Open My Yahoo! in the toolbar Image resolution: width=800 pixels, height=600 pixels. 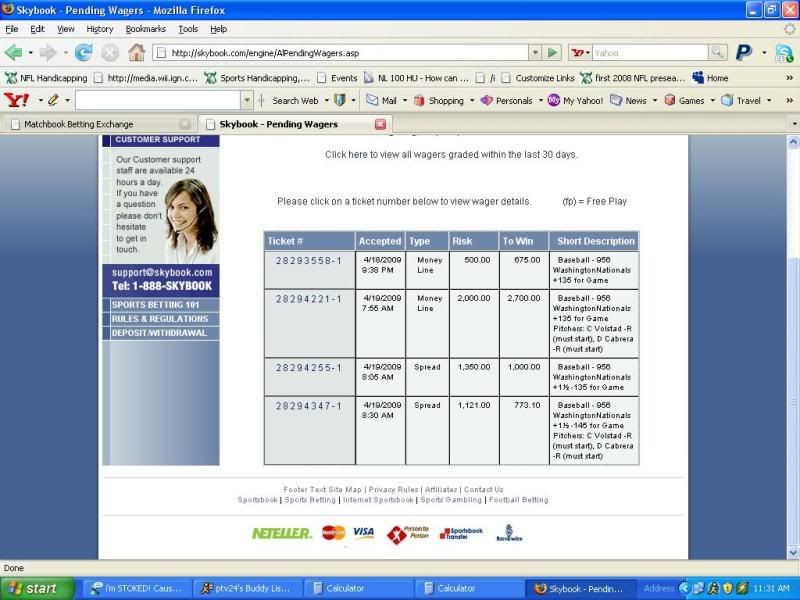(575, 101)
